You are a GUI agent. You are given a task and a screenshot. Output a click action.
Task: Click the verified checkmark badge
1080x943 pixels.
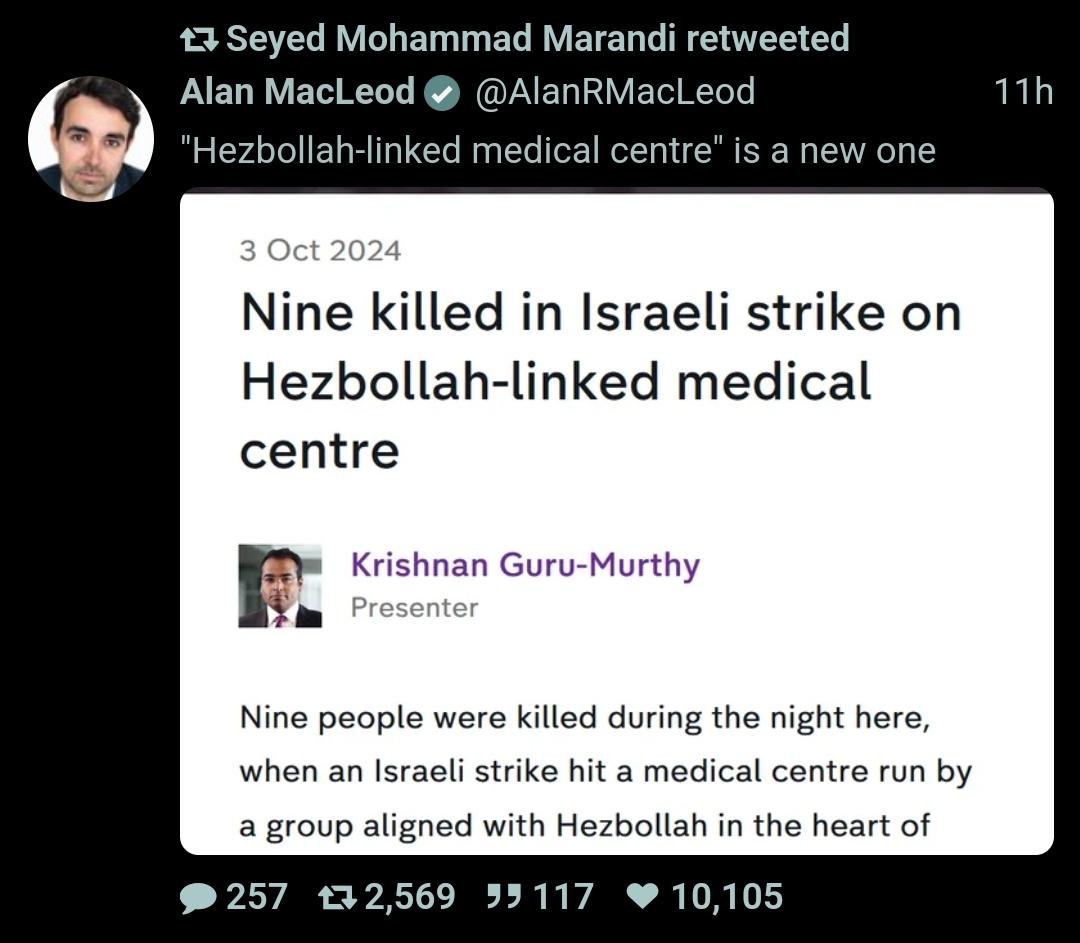click(442, 93)
